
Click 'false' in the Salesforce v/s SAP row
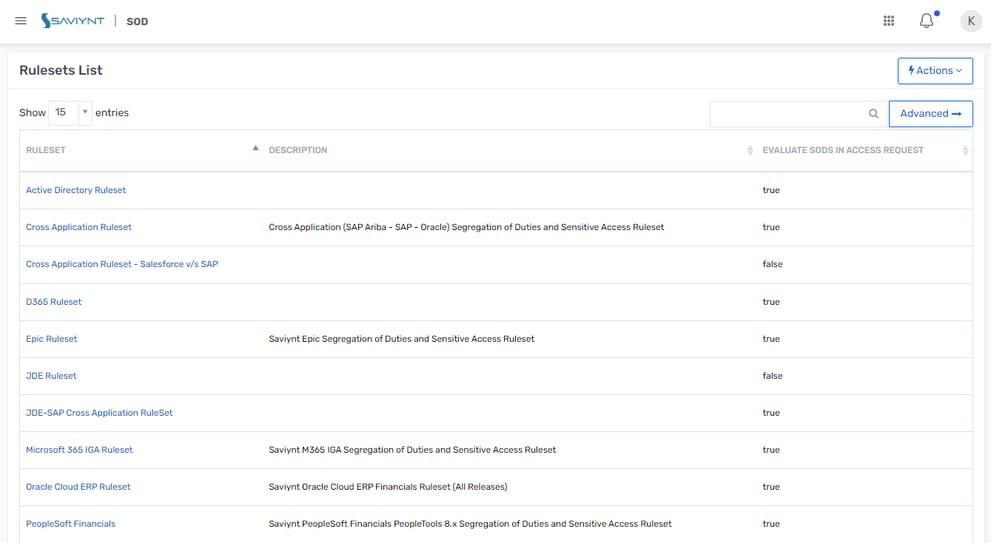click(772, 264)
